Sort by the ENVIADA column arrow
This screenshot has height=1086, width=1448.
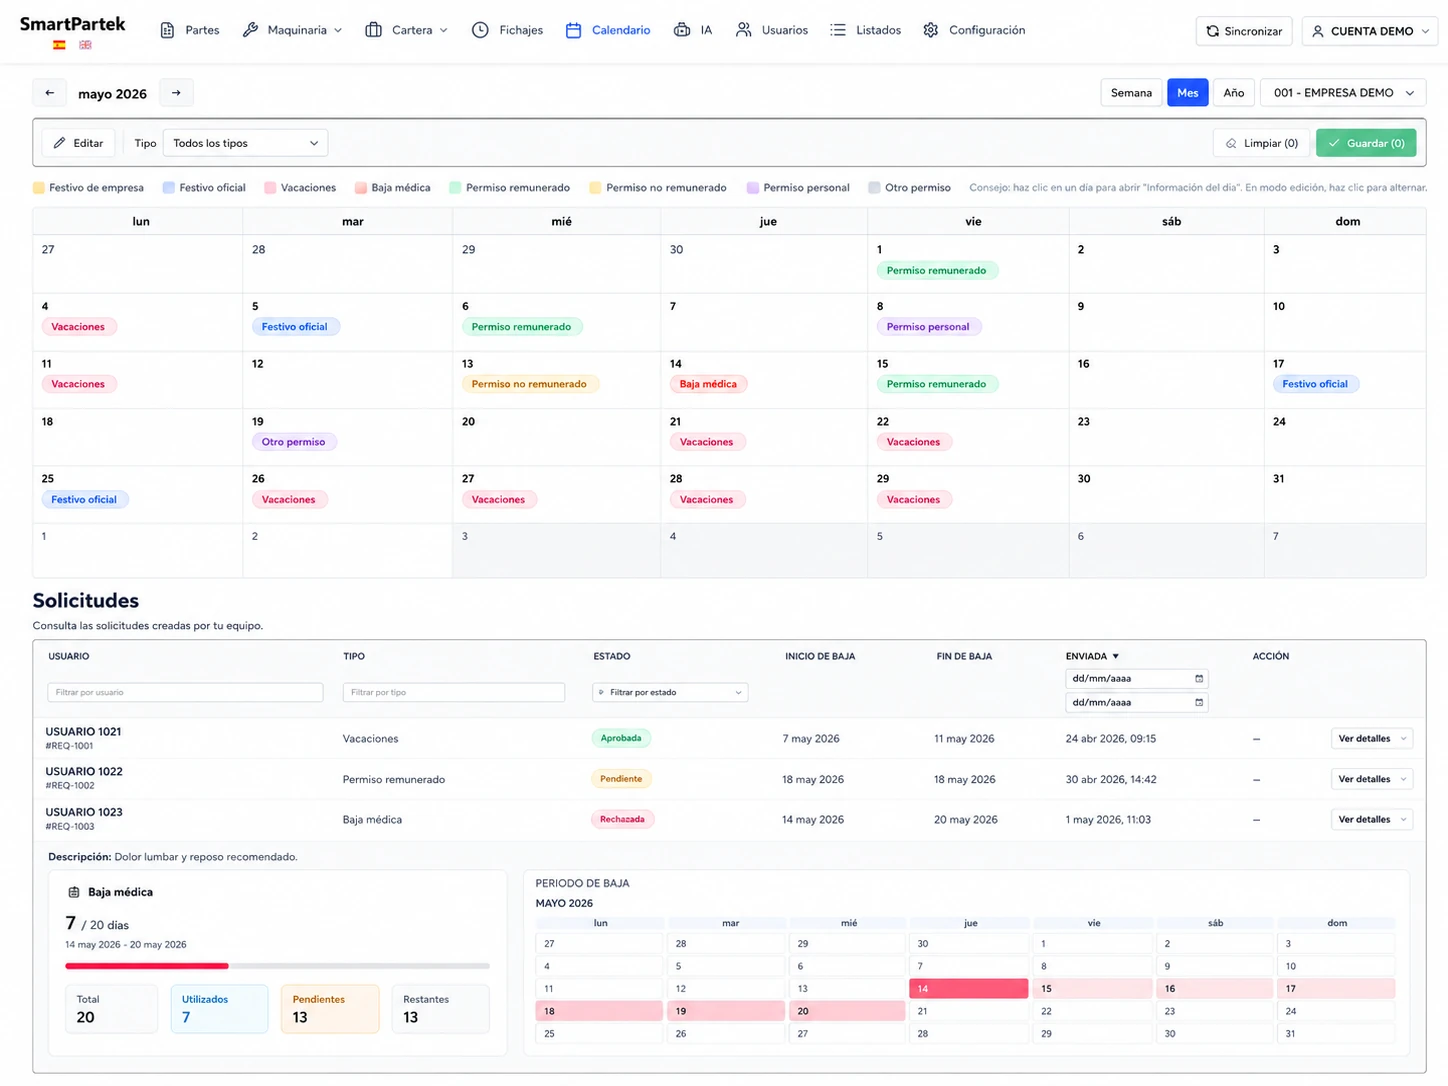click(x=1116, y=656)
